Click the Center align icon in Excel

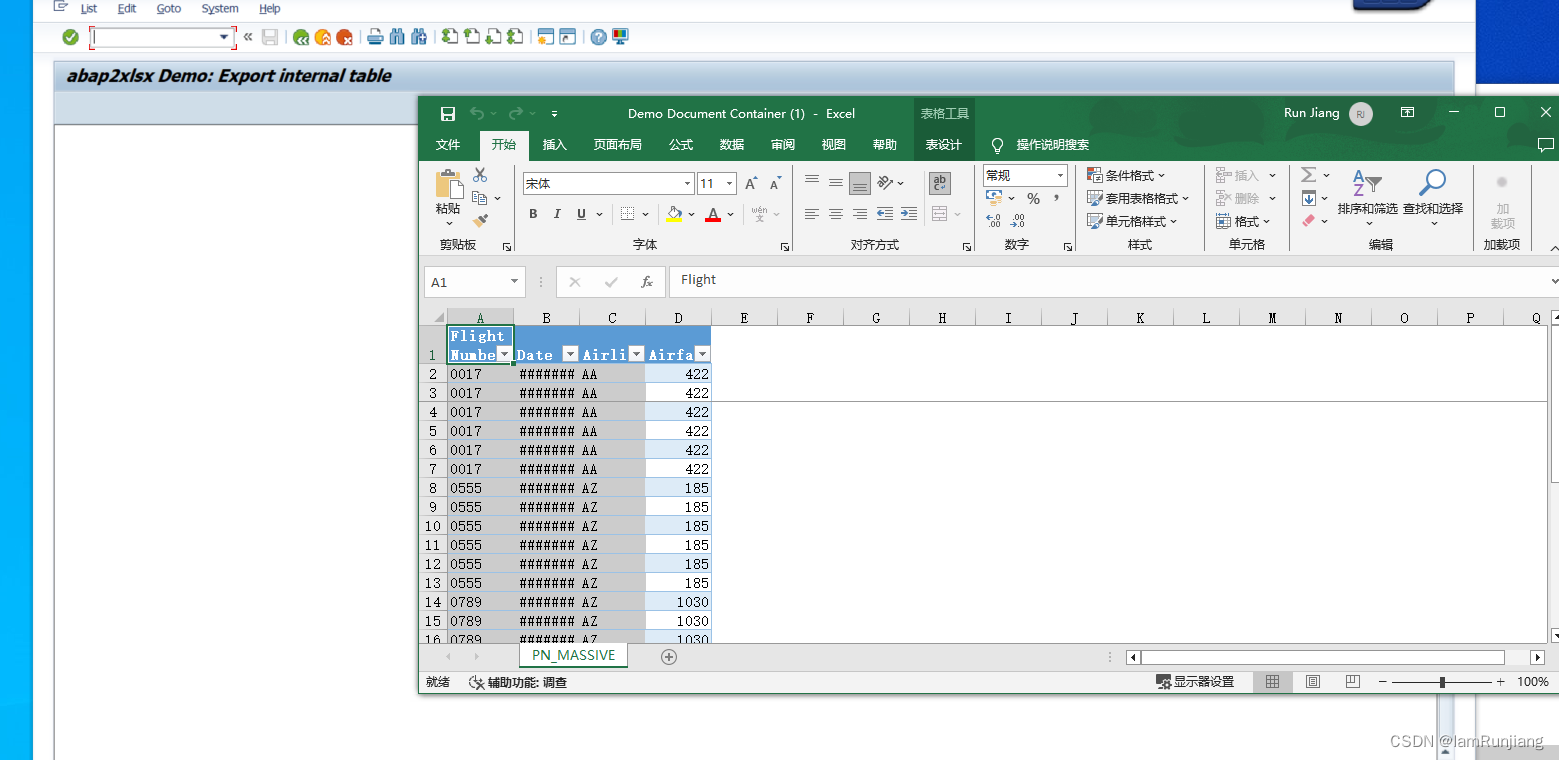click(836, 214)
